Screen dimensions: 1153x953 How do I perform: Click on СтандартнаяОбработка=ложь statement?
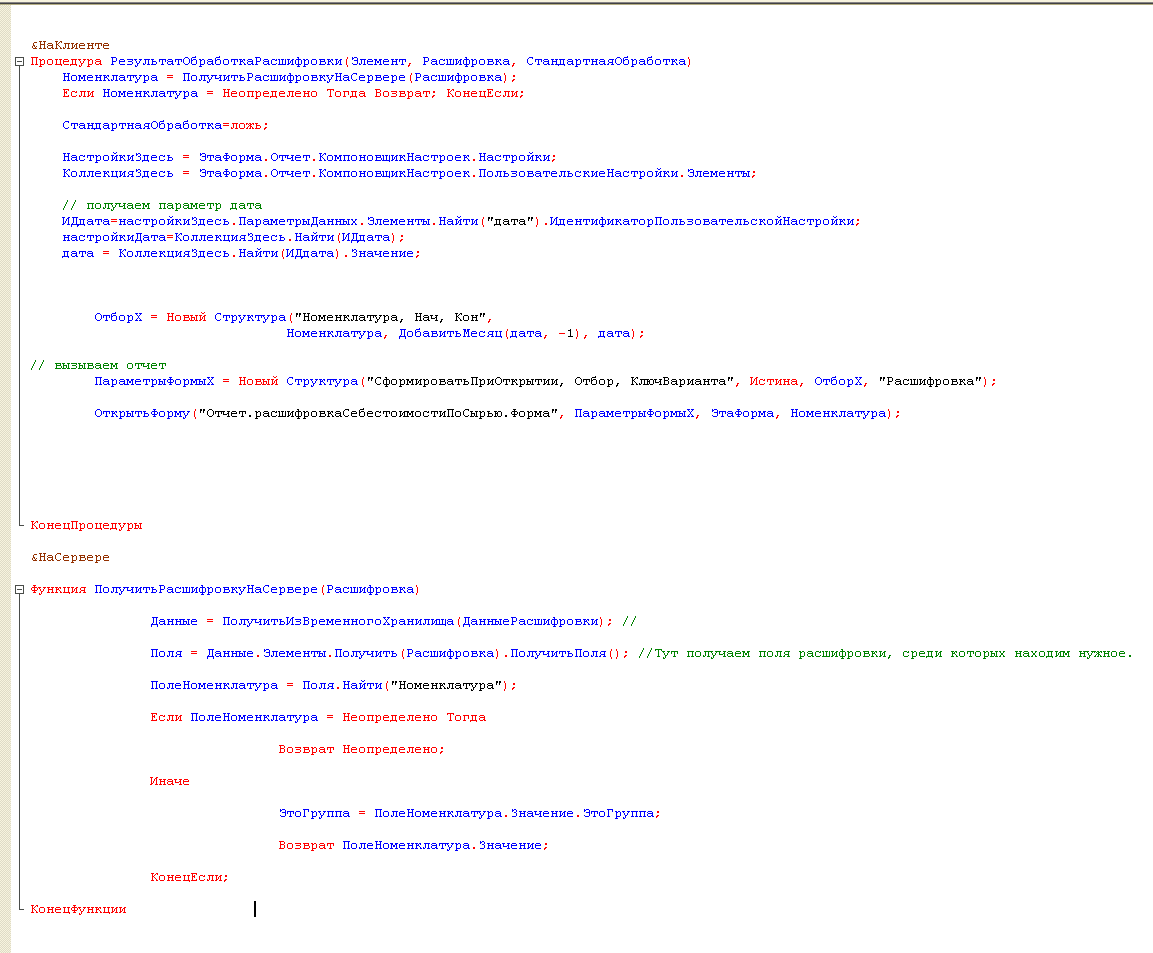(x=165, y=125)
